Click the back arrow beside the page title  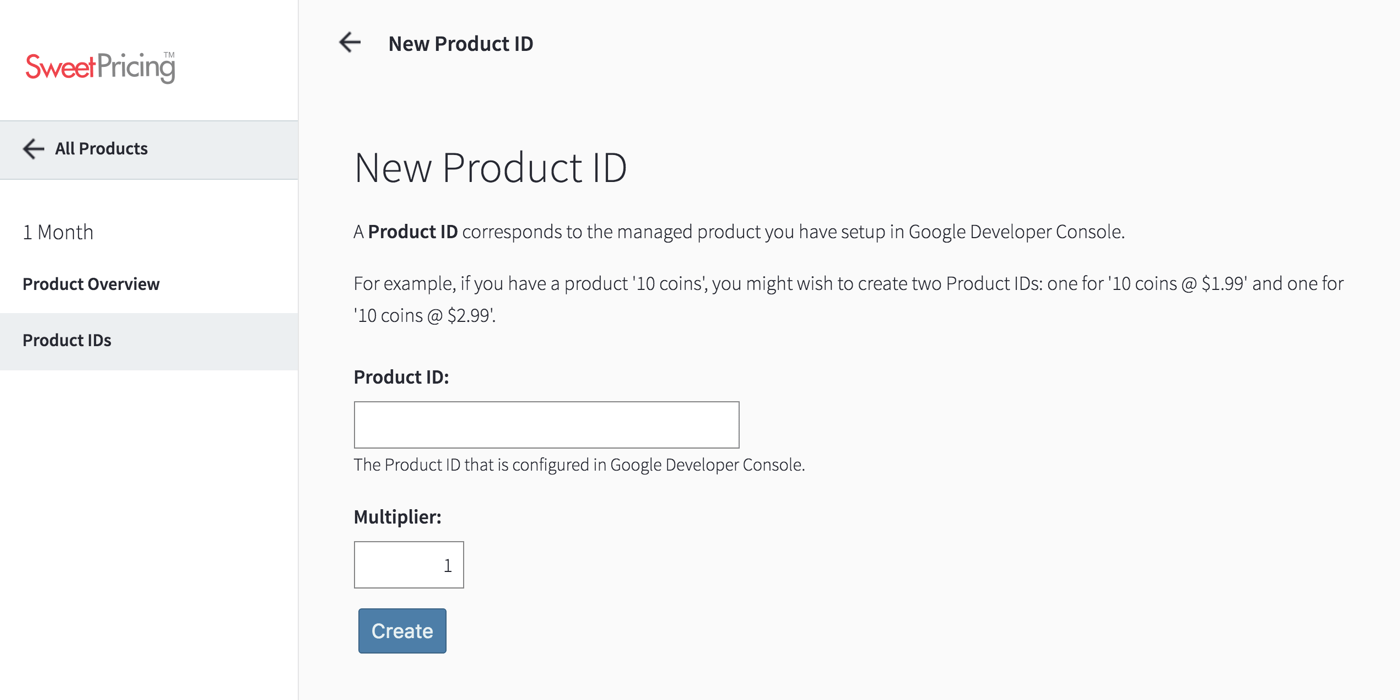tap(350, 42)
